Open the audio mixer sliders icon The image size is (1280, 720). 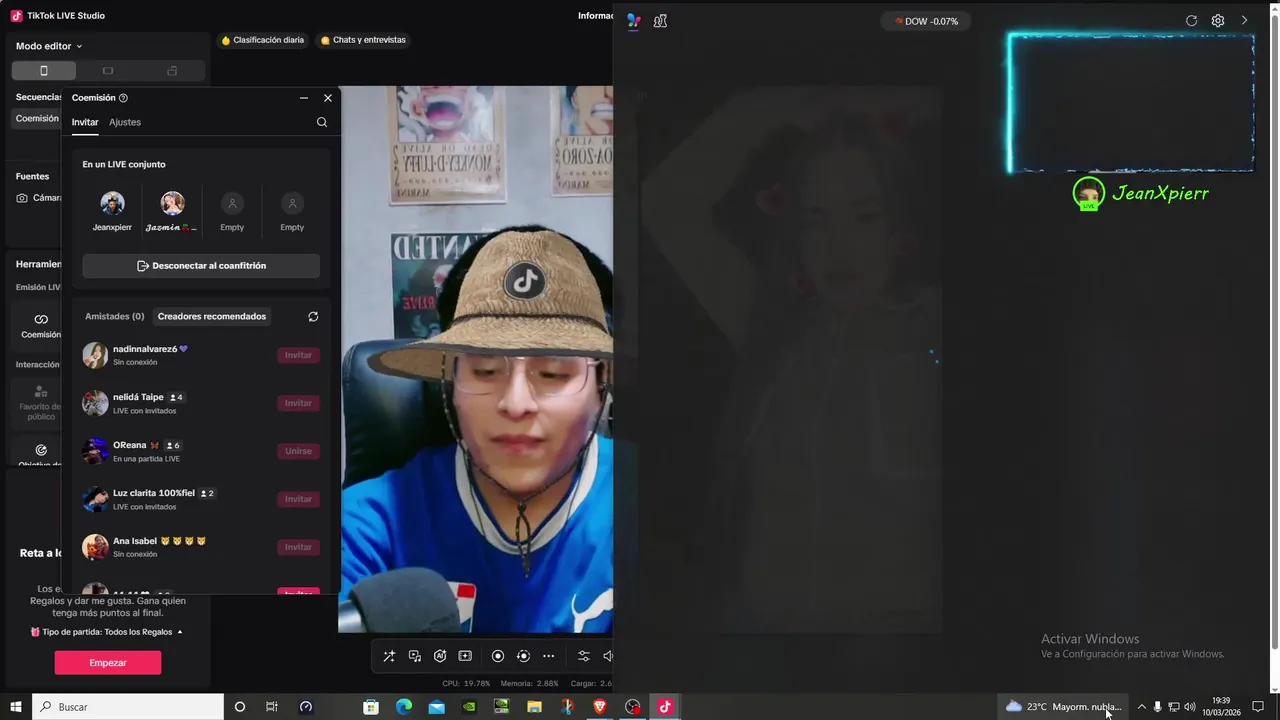point(584,656)
